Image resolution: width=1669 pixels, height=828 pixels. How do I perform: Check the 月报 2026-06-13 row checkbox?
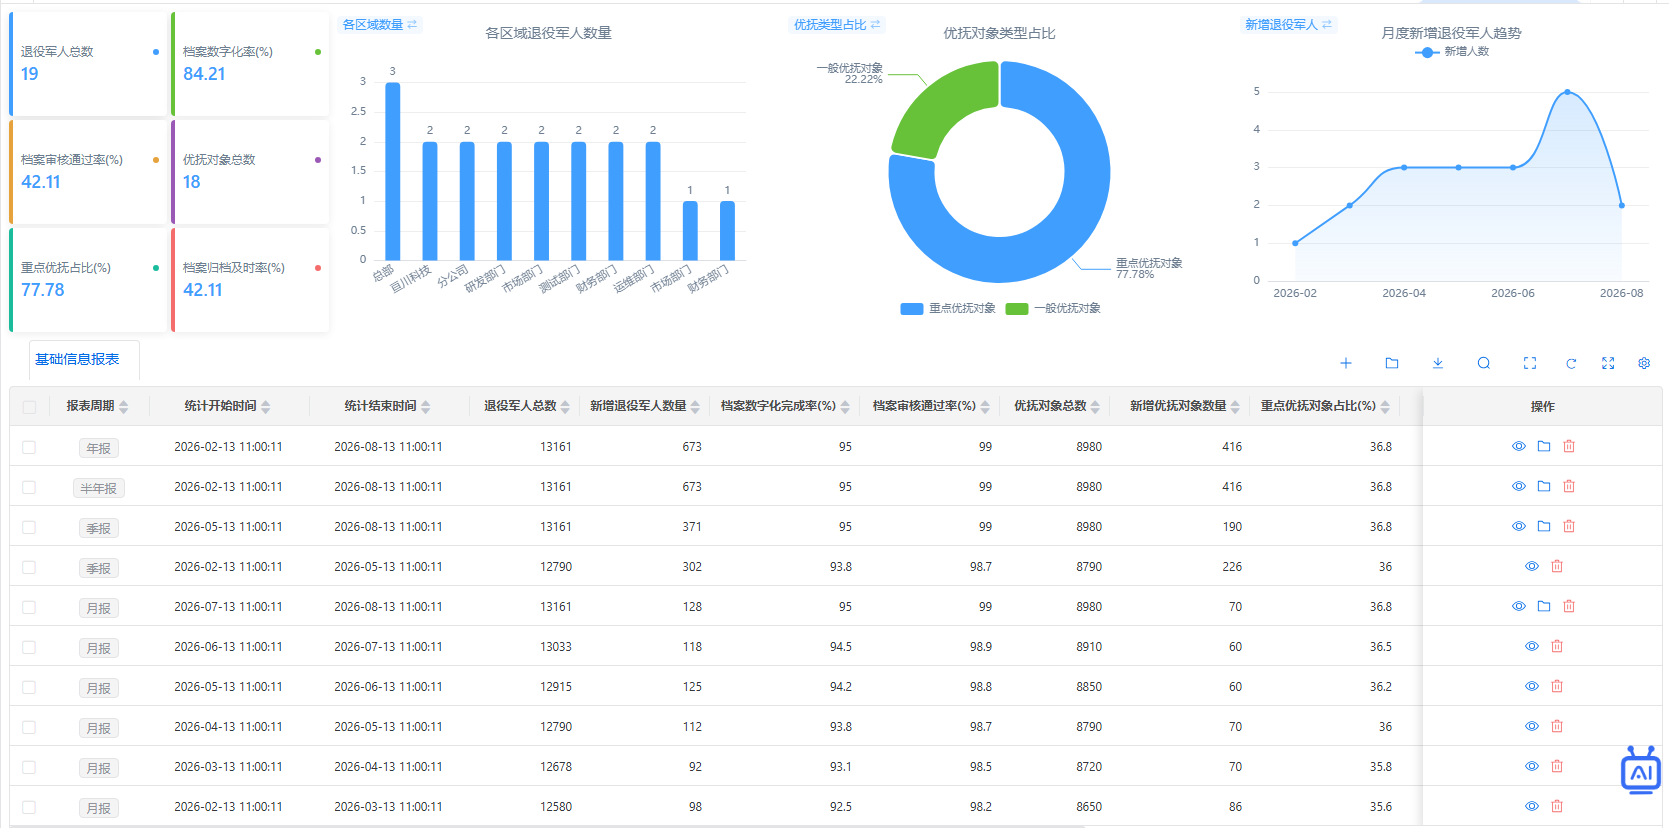click(29, 647)
